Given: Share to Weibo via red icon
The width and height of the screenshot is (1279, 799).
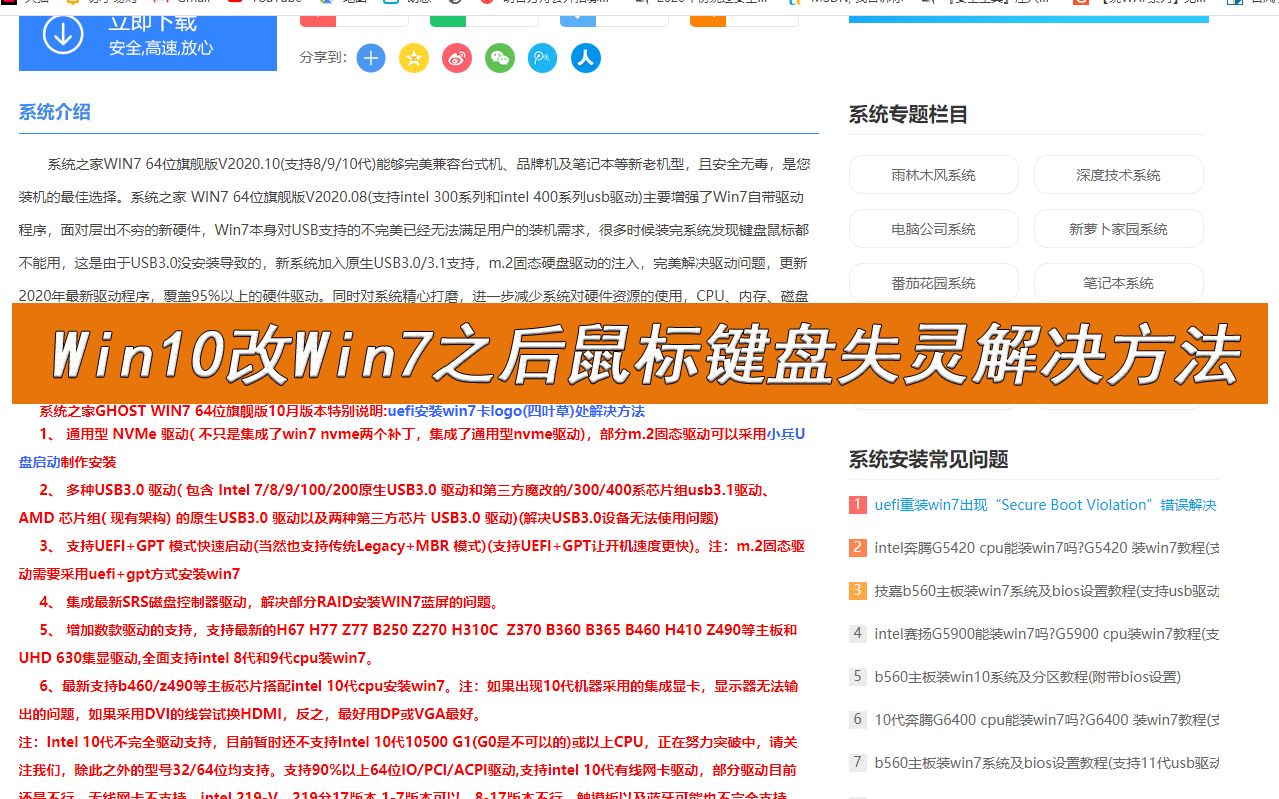Looking at the screenshot, I should [457, 58].
